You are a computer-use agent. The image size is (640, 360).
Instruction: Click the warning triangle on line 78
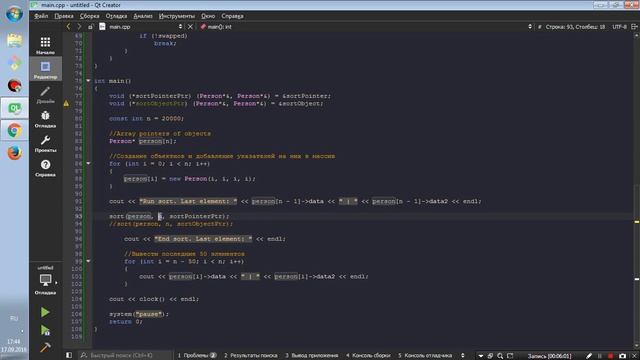tap(66, 103)
